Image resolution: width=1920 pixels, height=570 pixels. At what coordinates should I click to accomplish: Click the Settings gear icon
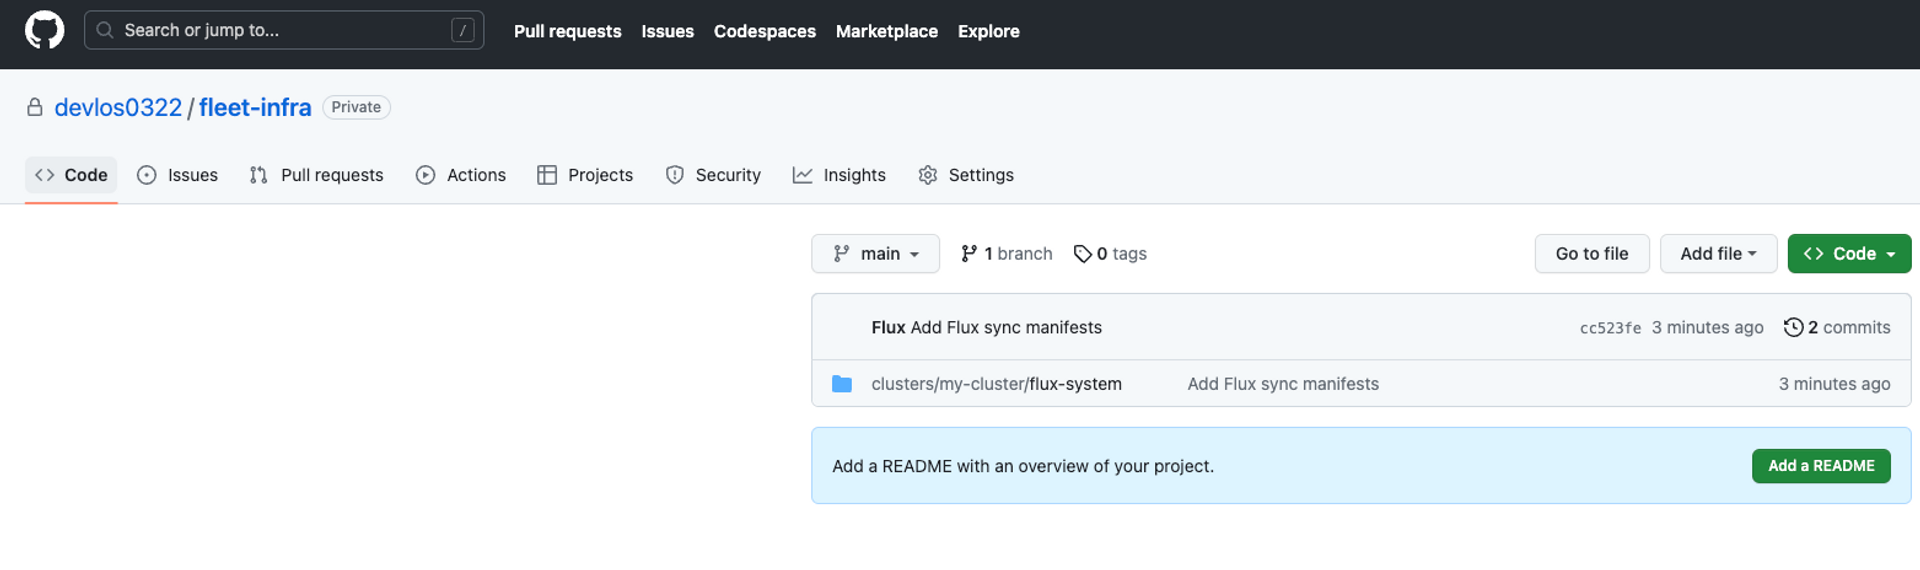coord(928,175)
